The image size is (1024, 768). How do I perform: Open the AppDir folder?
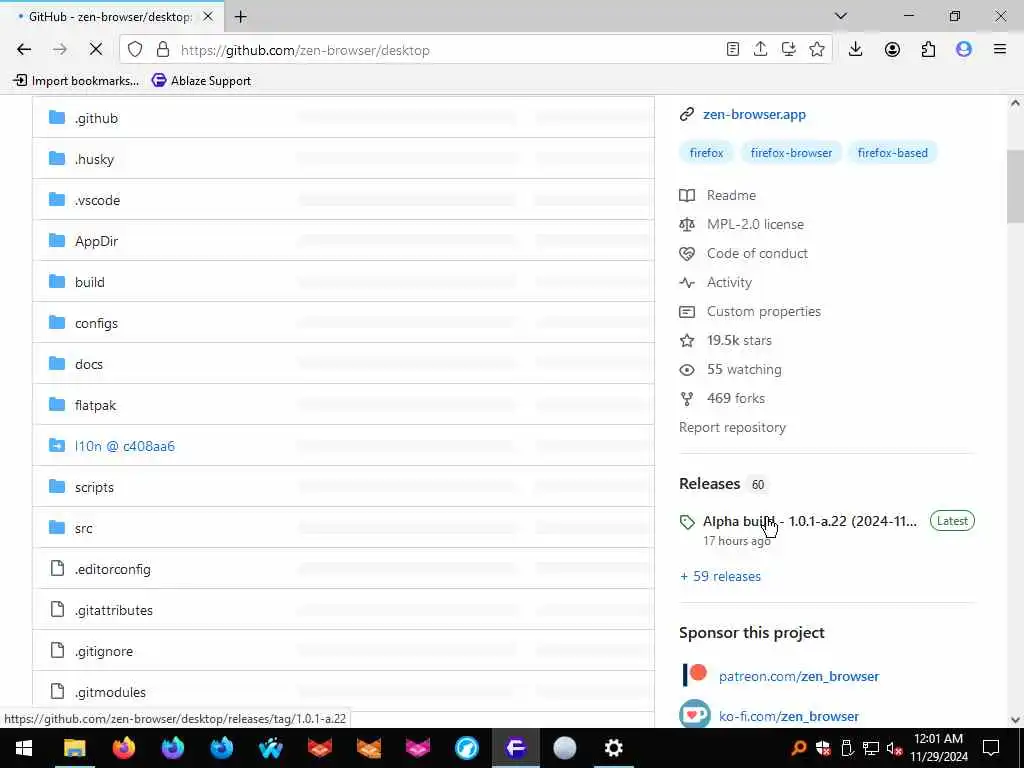click(96, 242)
